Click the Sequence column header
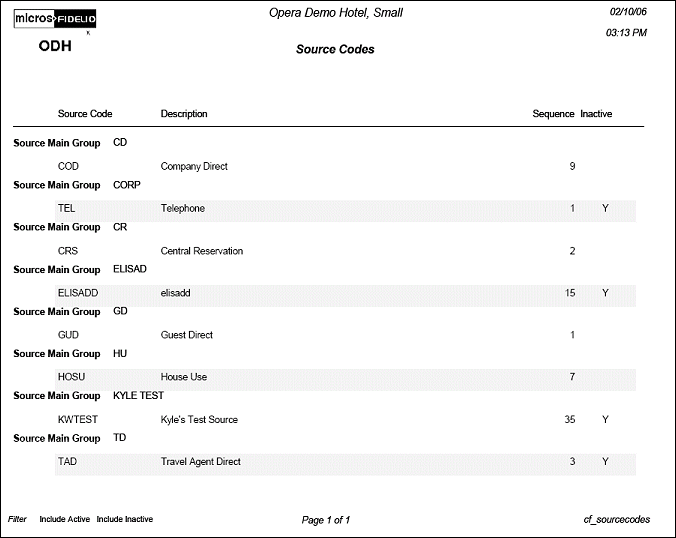 coord(553,114)
